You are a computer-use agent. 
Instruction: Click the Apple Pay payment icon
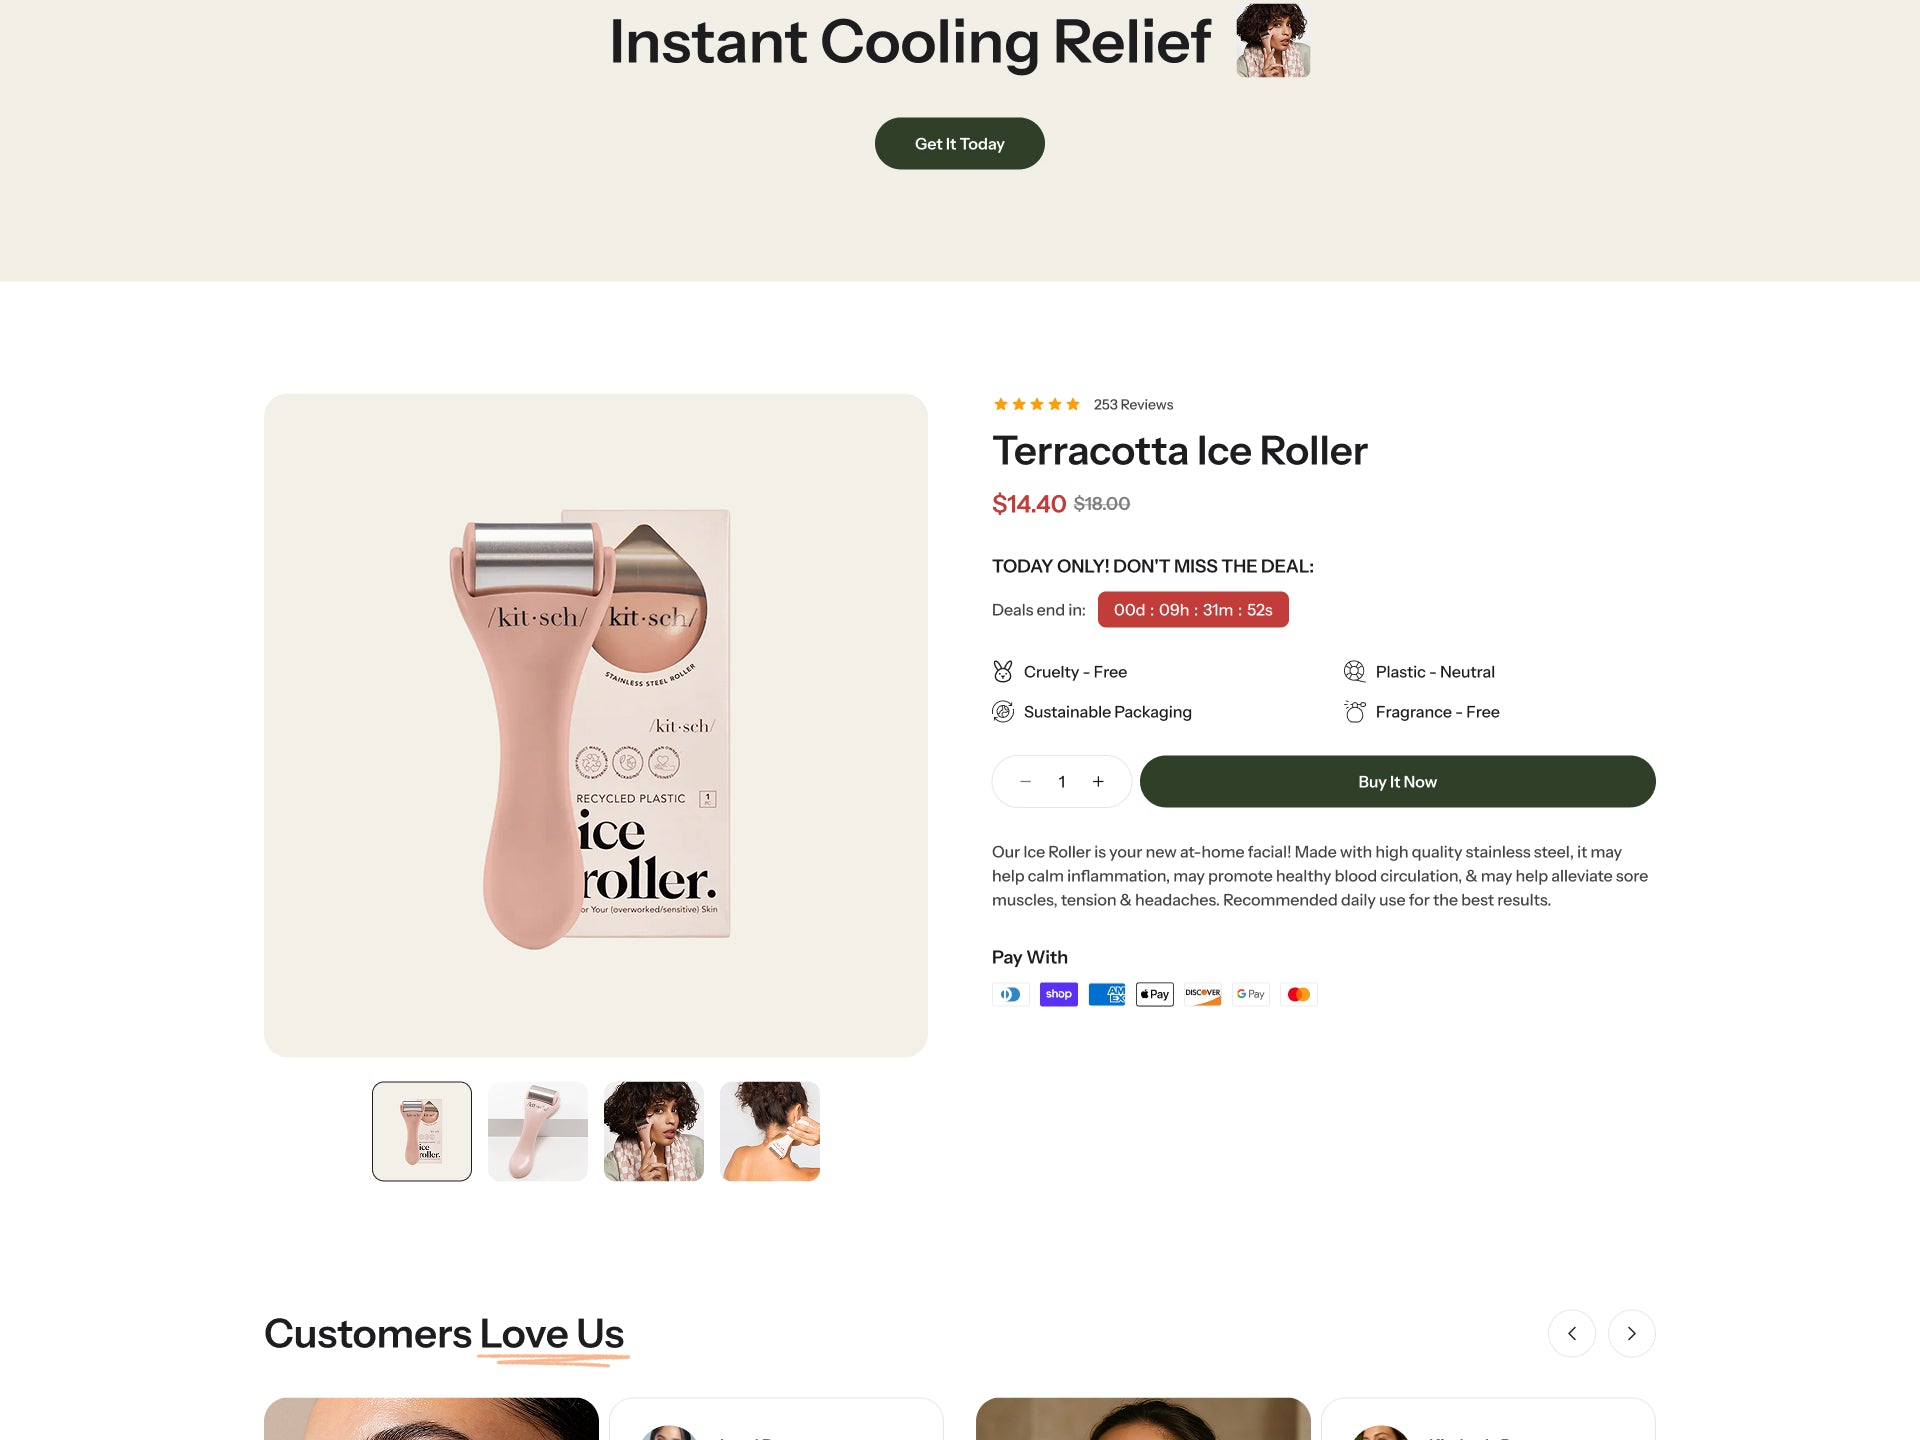1154,994
